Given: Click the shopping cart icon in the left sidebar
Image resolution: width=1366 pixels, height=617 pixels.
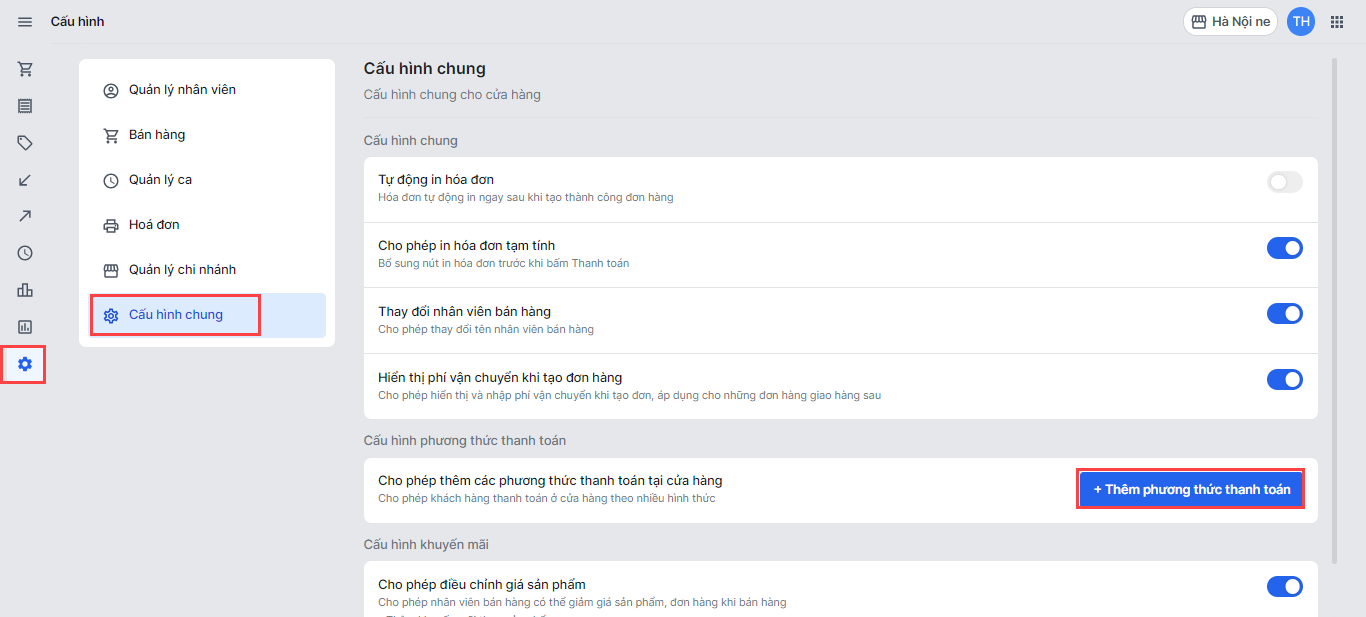Looking at the screenshot, I should pos(25,69).
